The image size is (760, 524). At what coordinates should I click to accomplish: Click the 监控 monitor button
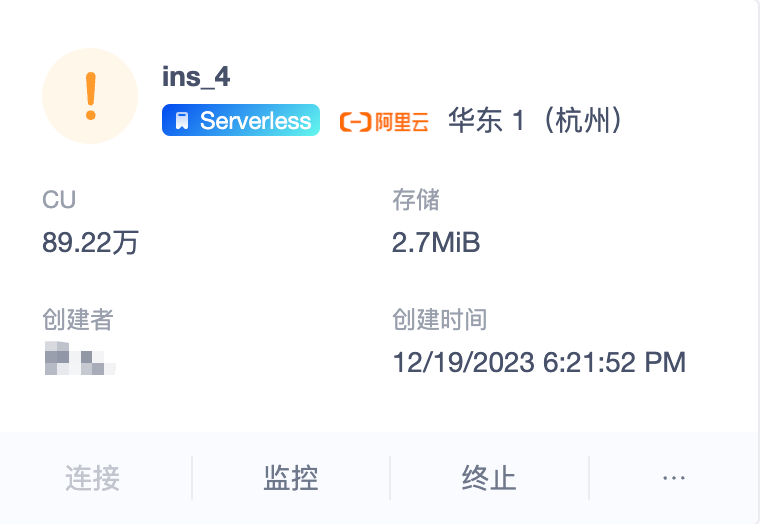(x=291, y=478)
